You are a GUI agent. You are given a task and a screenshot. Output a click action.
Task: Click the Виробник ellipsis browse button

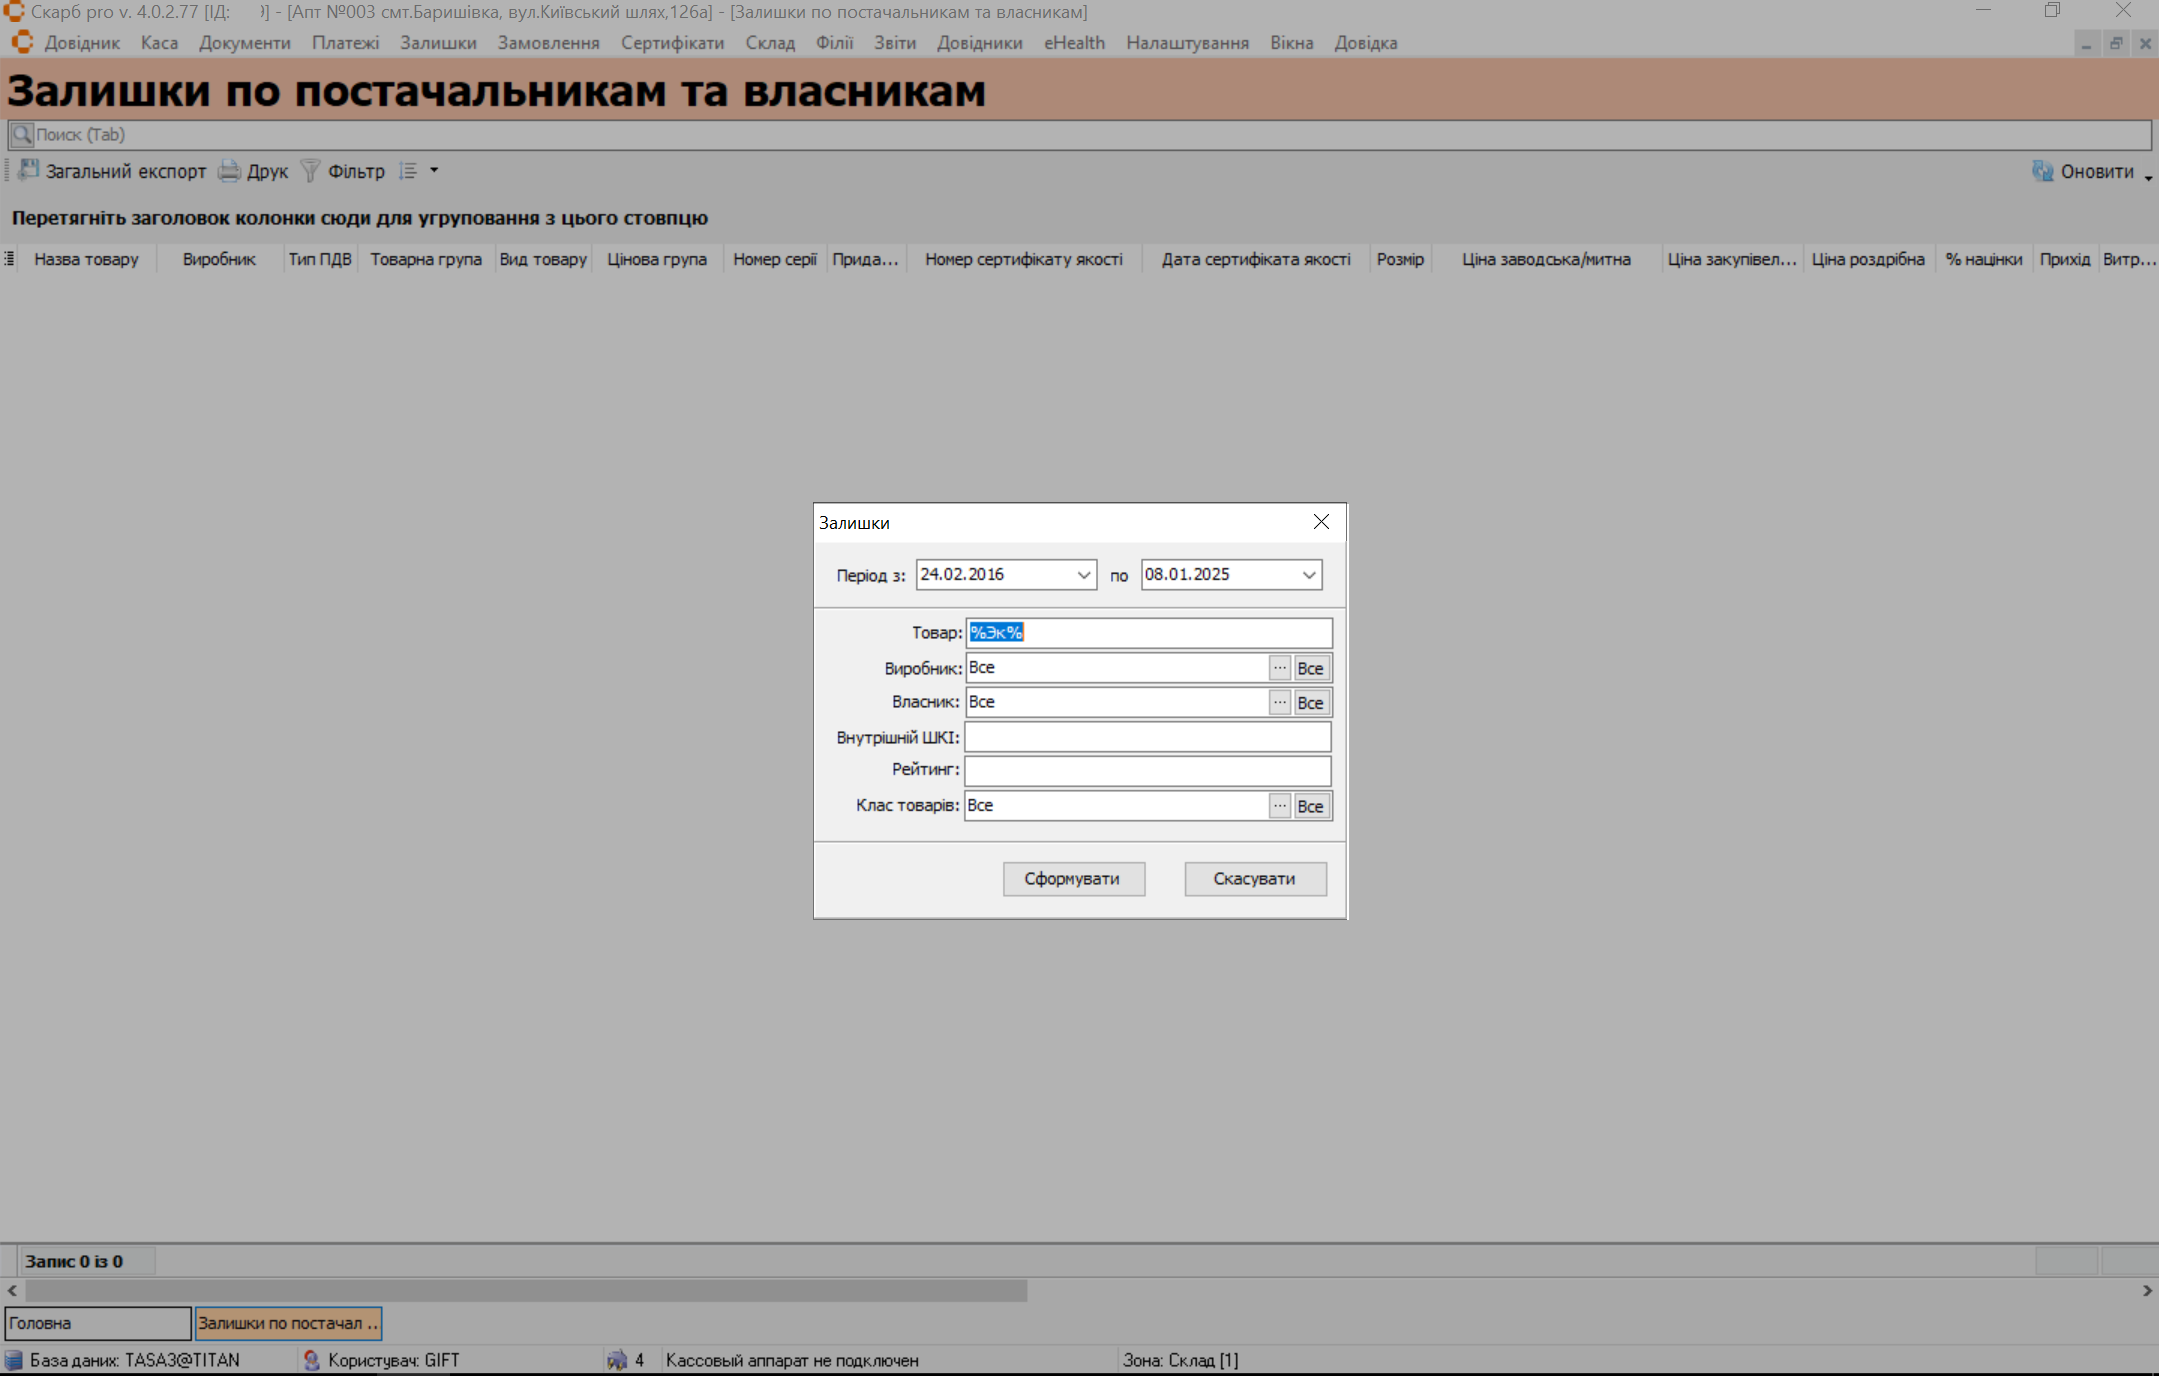1279,668
